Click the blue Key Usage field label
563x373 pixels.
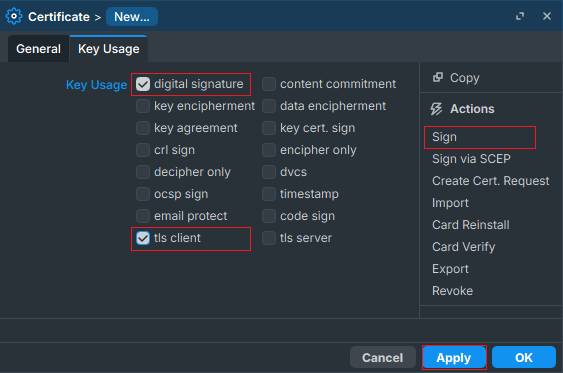tap(96, 85)
